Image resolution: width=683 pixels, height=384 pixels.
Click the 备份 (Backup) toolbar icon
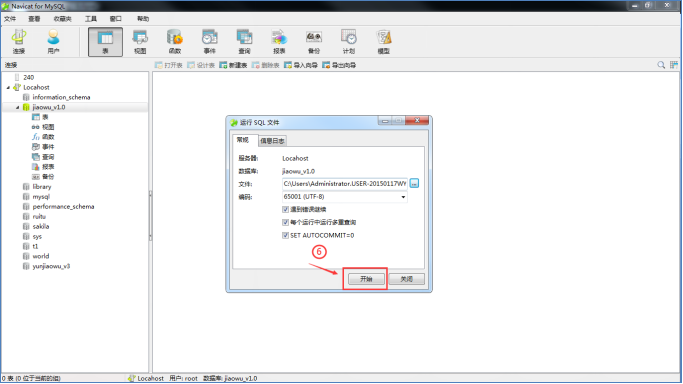point(314,41)
